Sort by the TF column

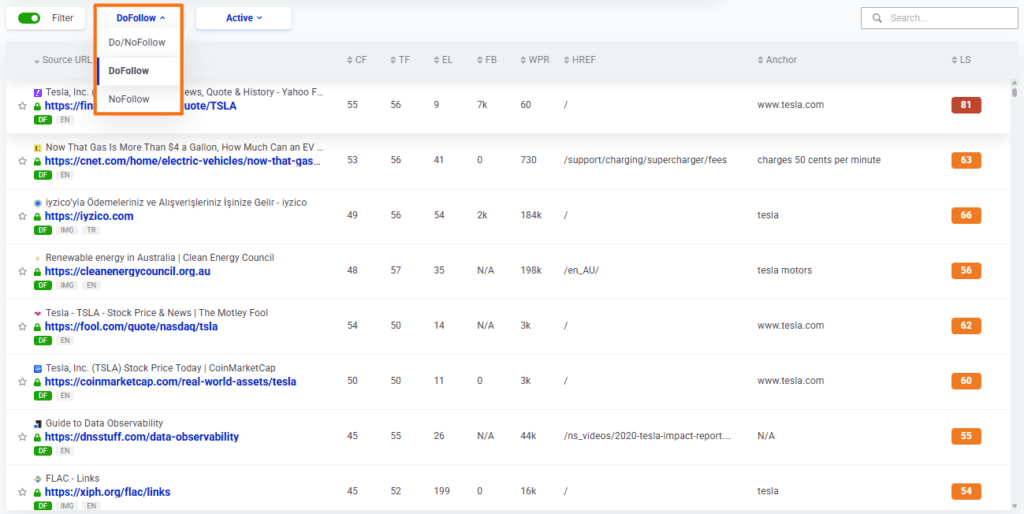[400, 60]
